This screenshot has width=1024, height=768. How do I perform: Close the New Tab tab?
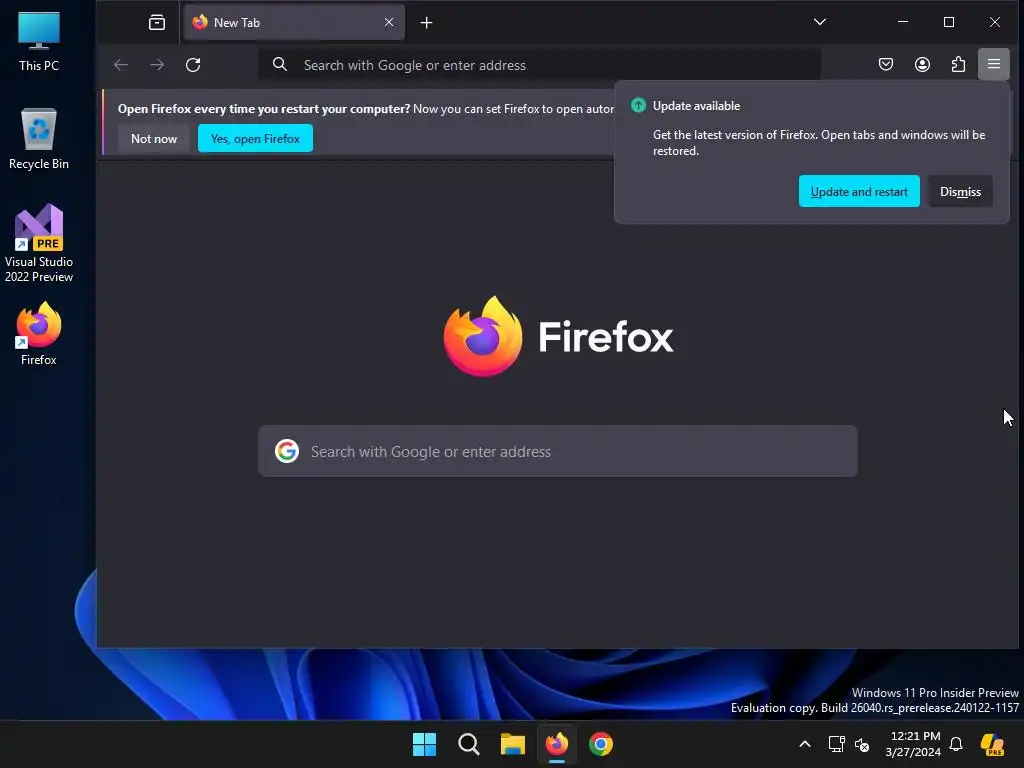389,22
